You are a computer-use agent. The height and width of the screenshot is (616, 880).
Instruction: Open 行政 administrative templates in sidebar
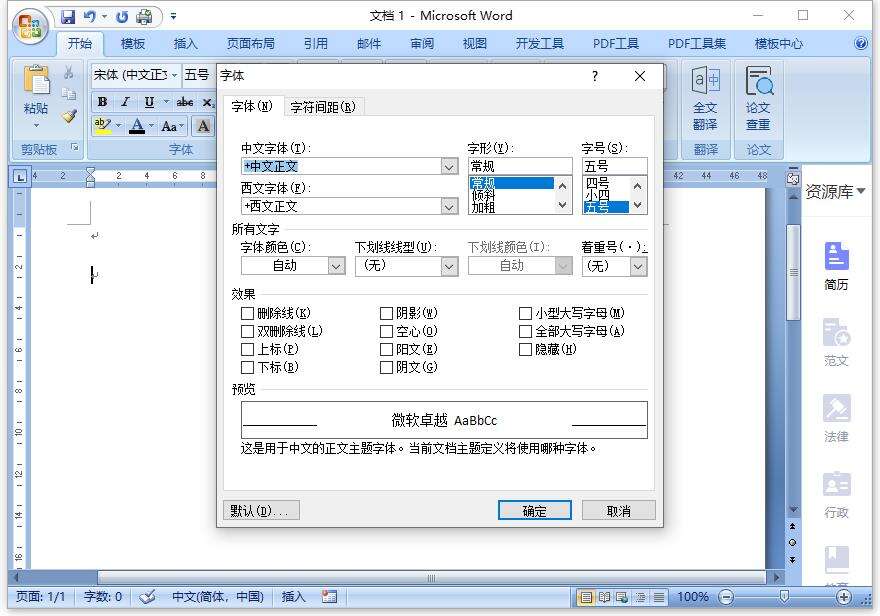[836, 495]
